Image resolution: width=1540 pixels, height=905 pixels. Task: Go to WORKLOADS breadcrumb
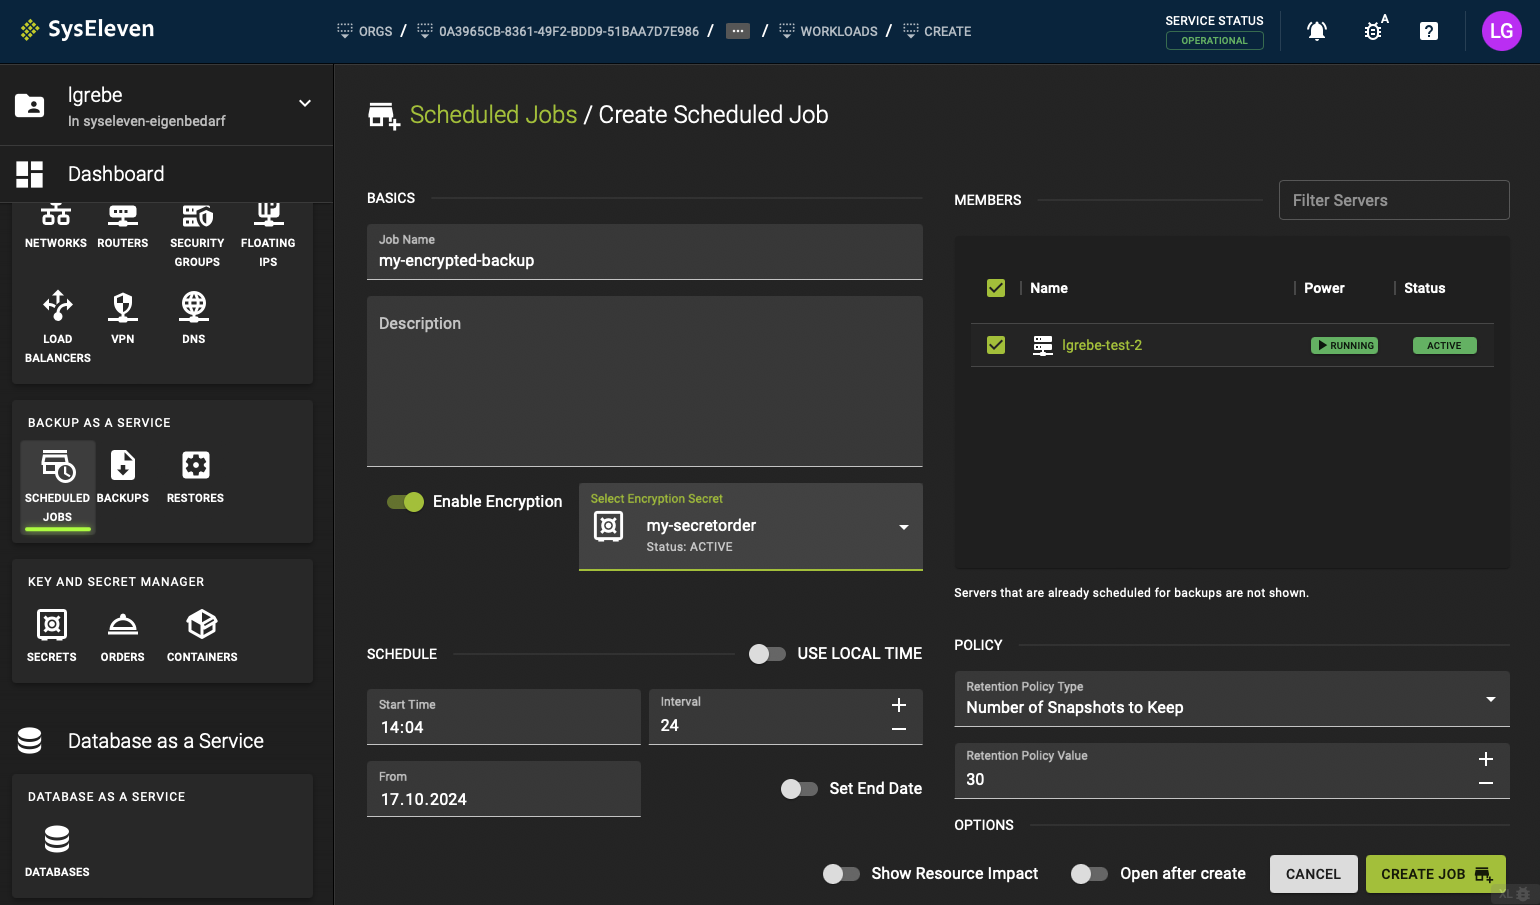(x=828, y=31)
